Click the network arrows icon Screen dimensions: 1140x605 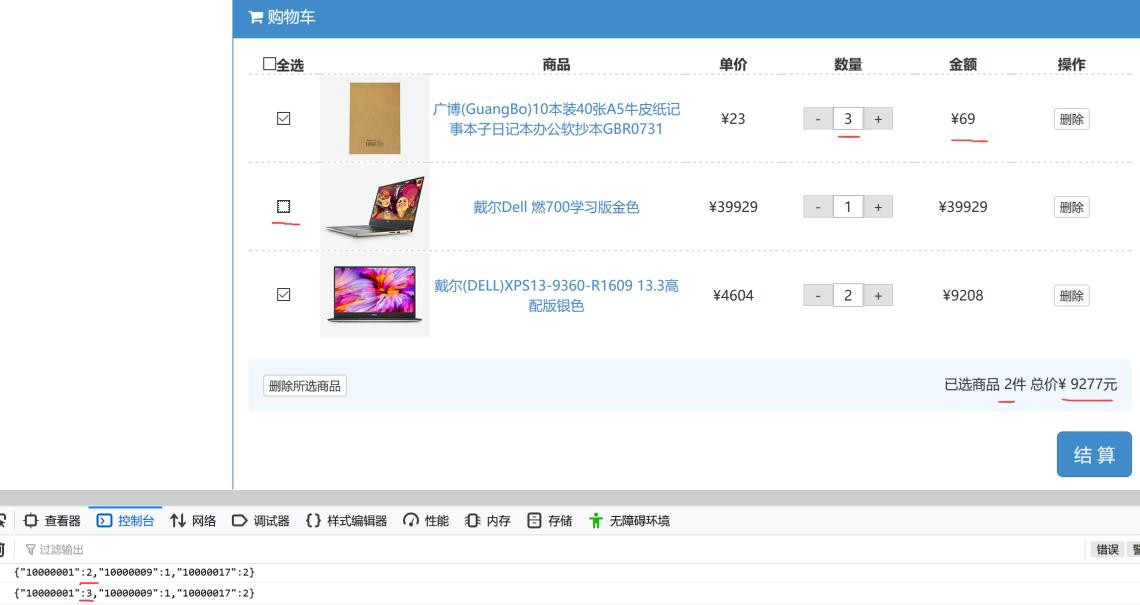point(178,521)
